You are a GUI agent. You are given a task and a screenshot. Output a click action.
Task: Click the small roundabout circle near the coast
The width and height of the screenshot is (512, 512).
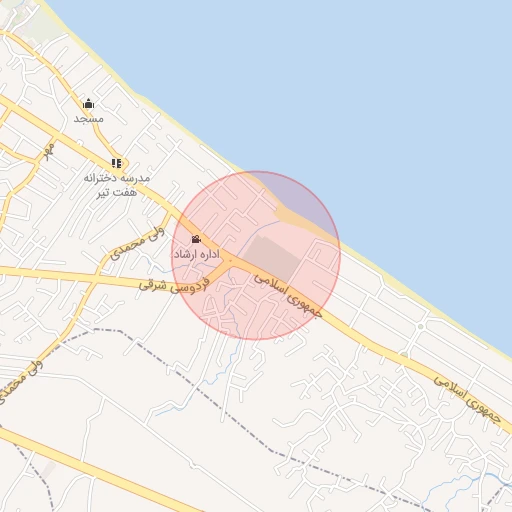421,326
